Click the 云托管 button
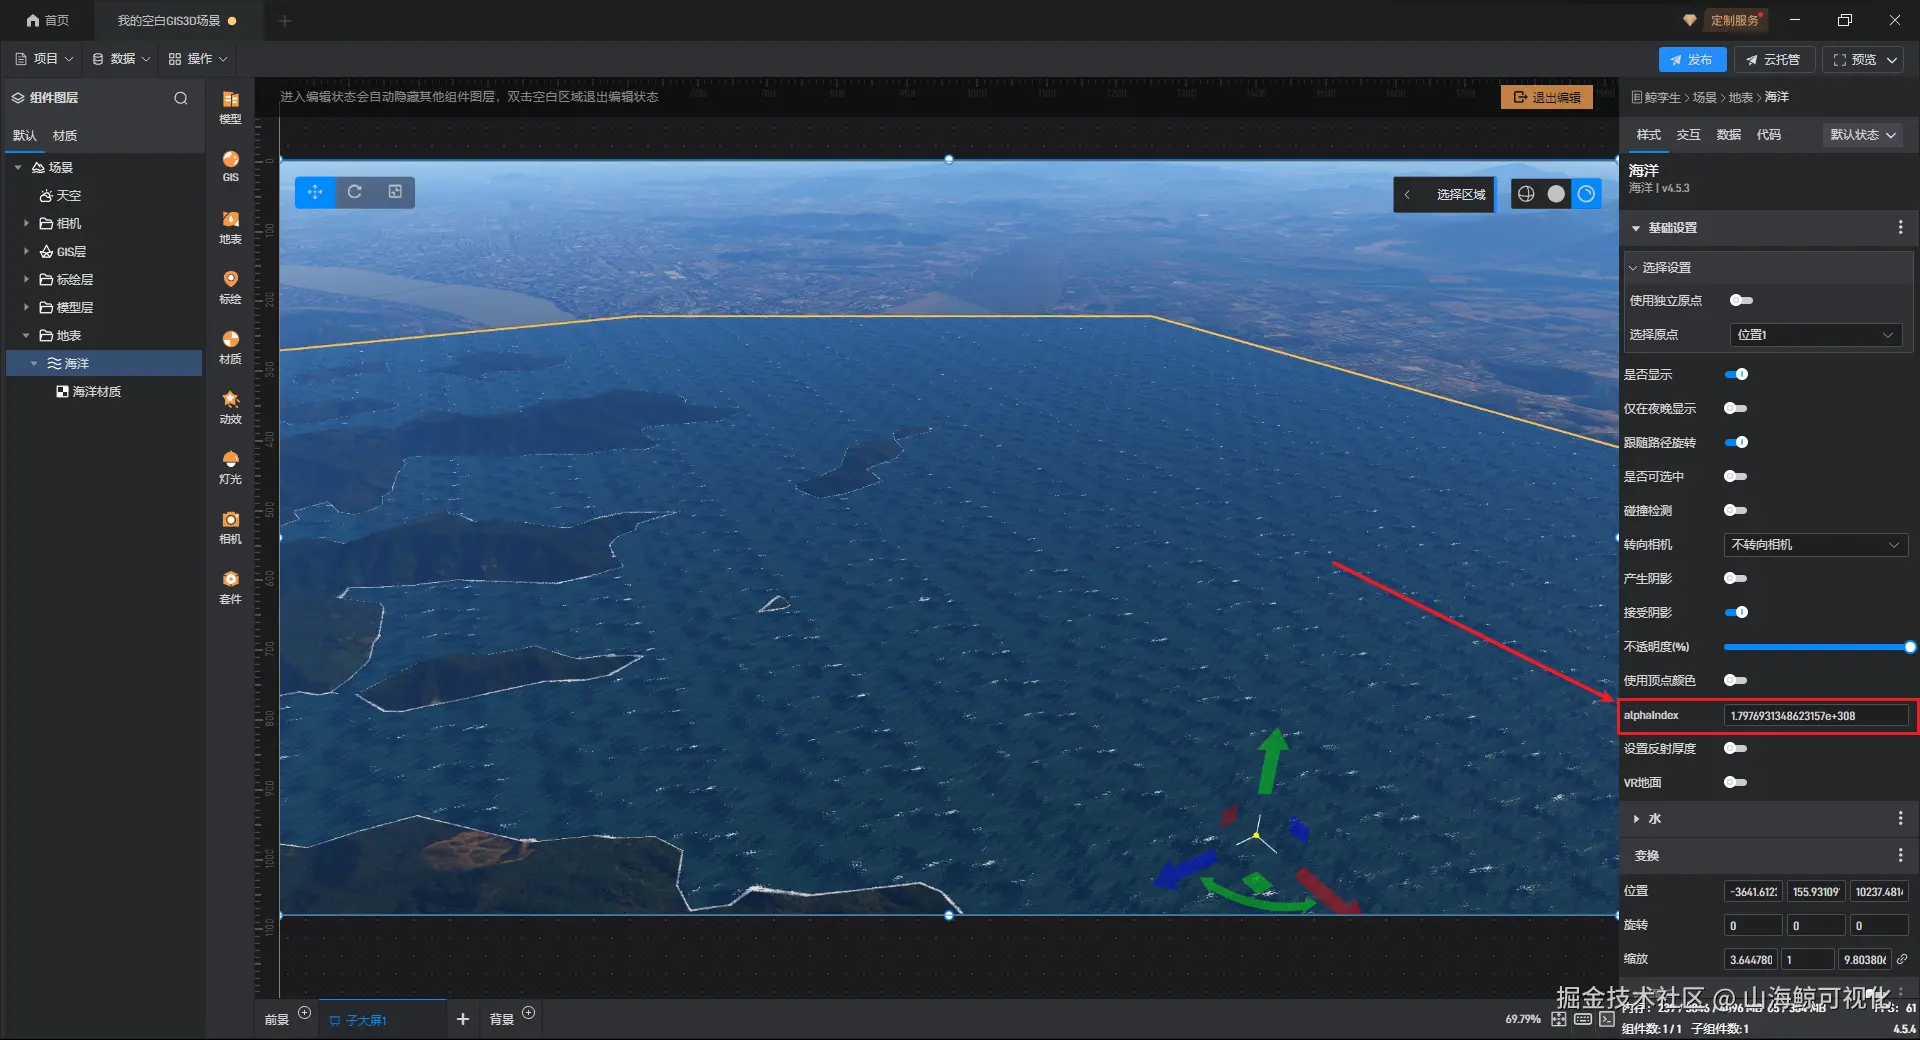Screen dimensions: 1920x1040 click(x=1773, y=60)
